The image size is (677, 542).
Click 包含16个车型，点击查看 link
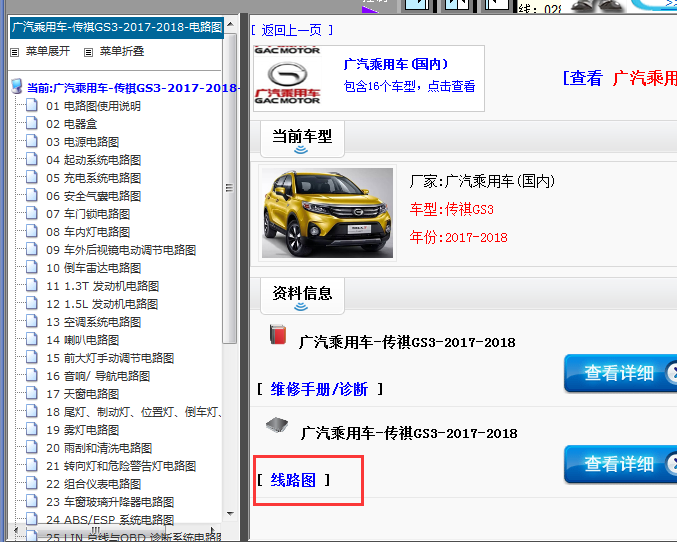click(x=409, y=86)
